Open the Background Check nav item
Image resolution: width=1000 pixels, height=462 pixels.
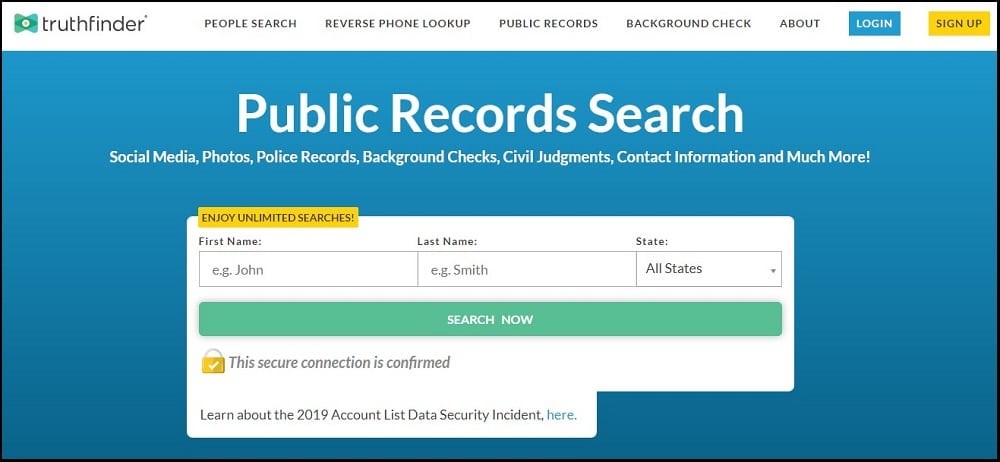689,24
